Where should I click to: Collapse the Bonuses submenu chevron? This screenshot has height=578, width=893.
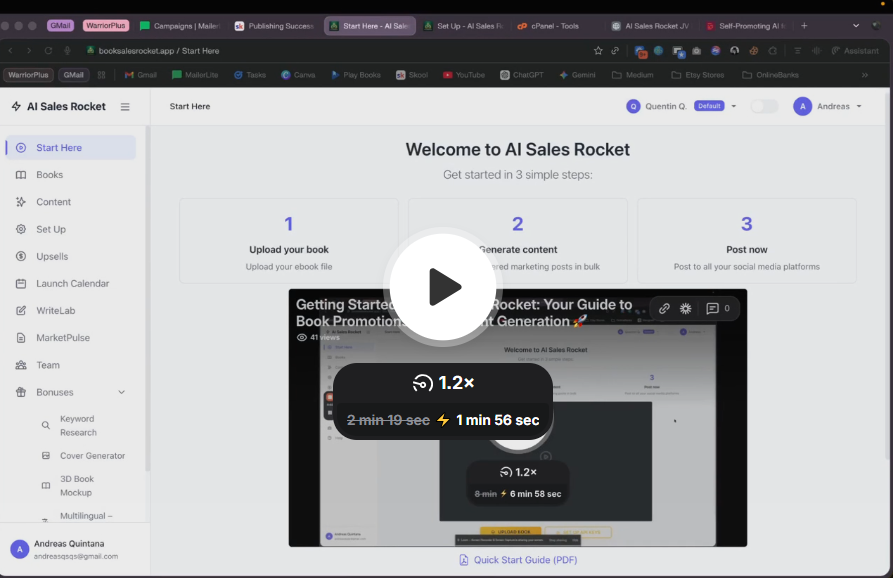click(122, 392)
